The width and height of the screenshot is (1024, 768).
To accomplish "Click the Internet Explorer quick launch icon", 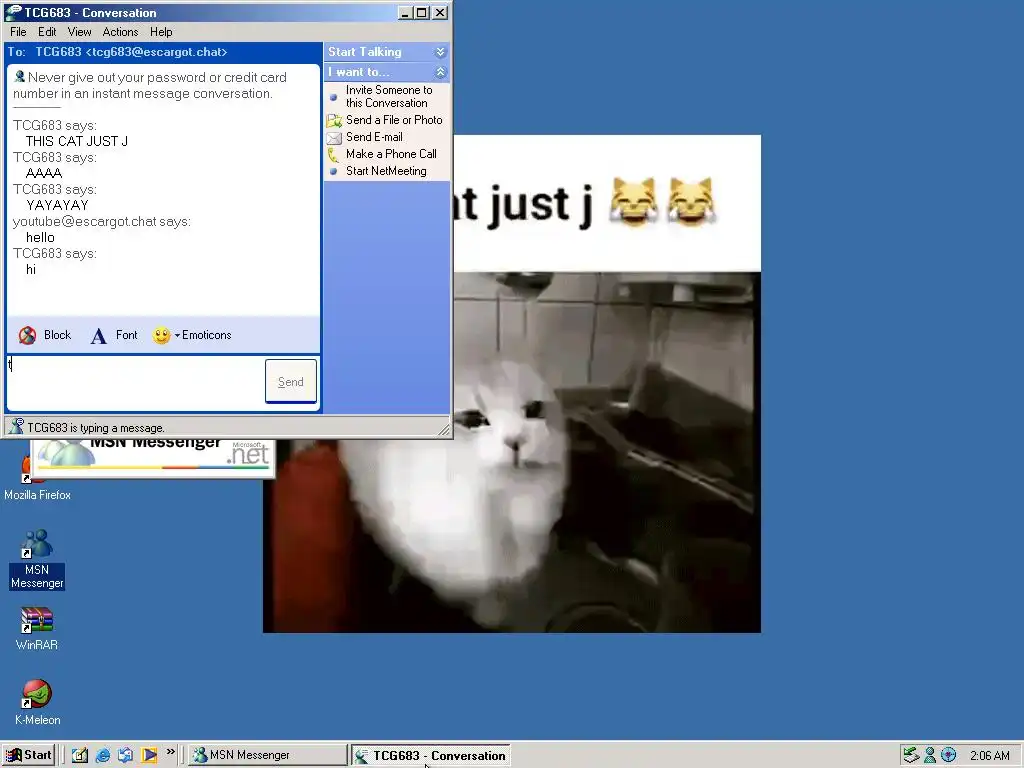I will tap(103, 755).
